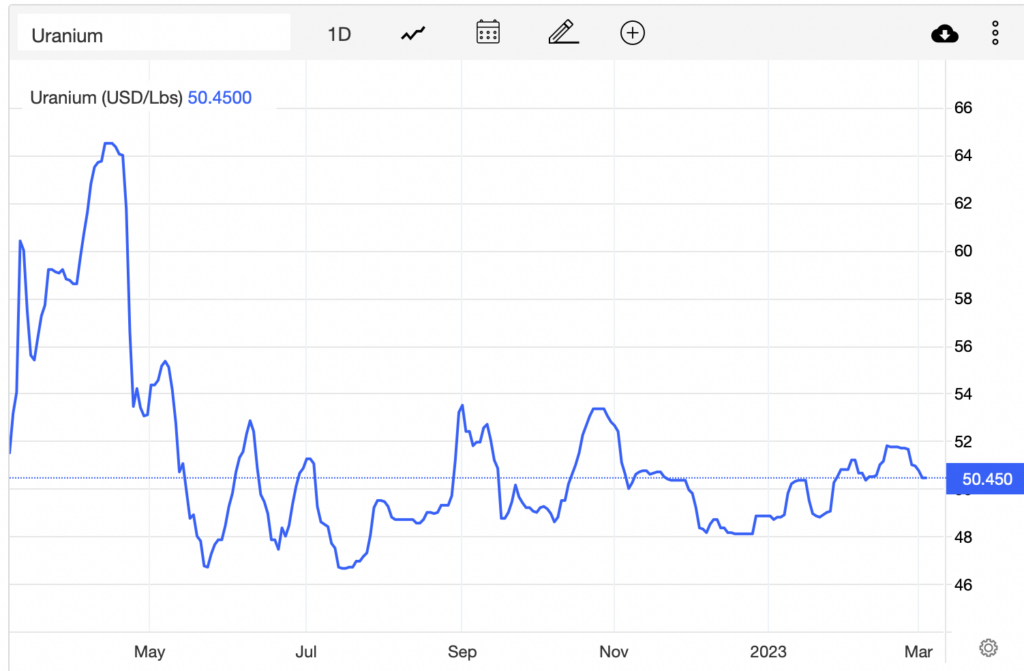Click the Nov label on time axis
Screen dimensions: 1024x671
(x=614, y=651)
